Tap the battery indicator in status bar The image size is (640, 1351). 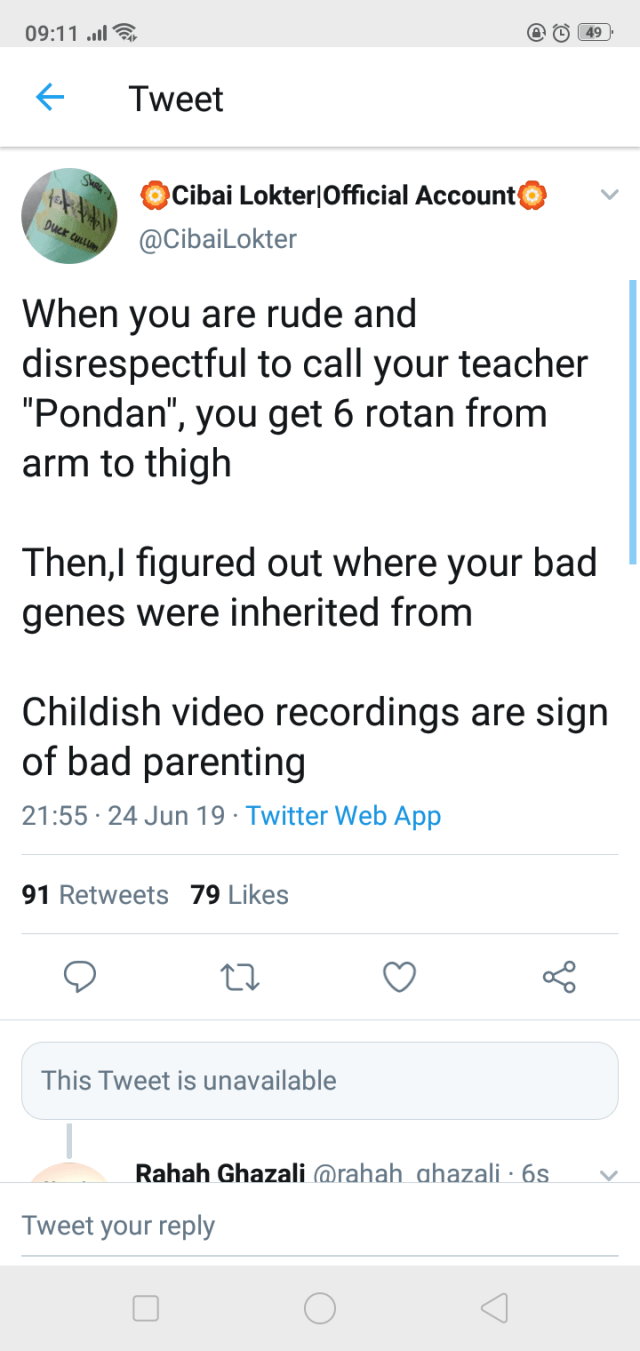coord(595,32)
